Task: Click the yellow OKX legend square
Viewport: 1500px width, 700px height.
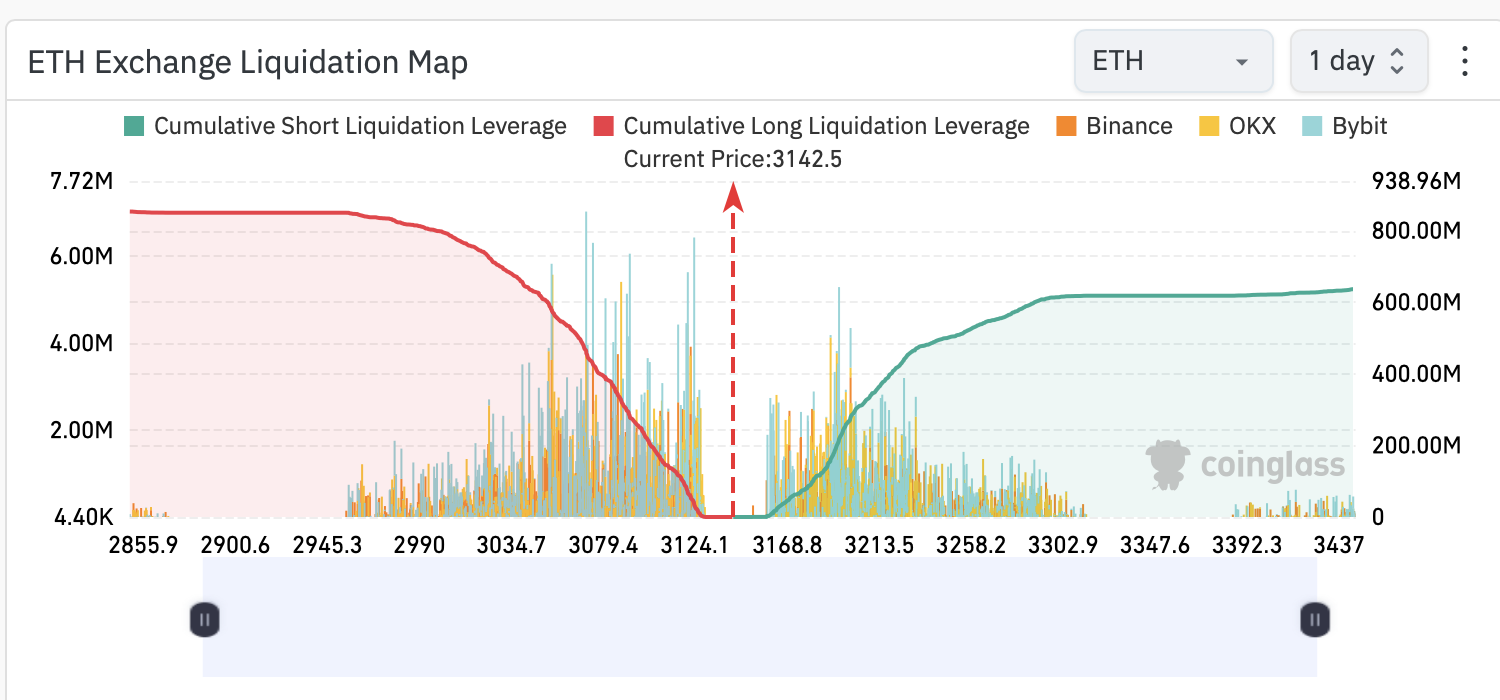Action: tap(1209, 127)
